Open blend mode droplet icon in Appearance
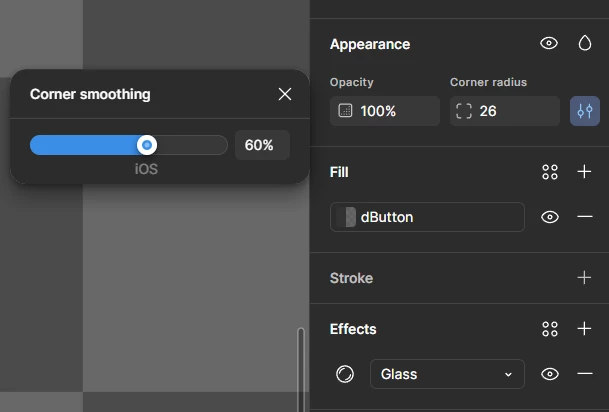 click(585, 43)
